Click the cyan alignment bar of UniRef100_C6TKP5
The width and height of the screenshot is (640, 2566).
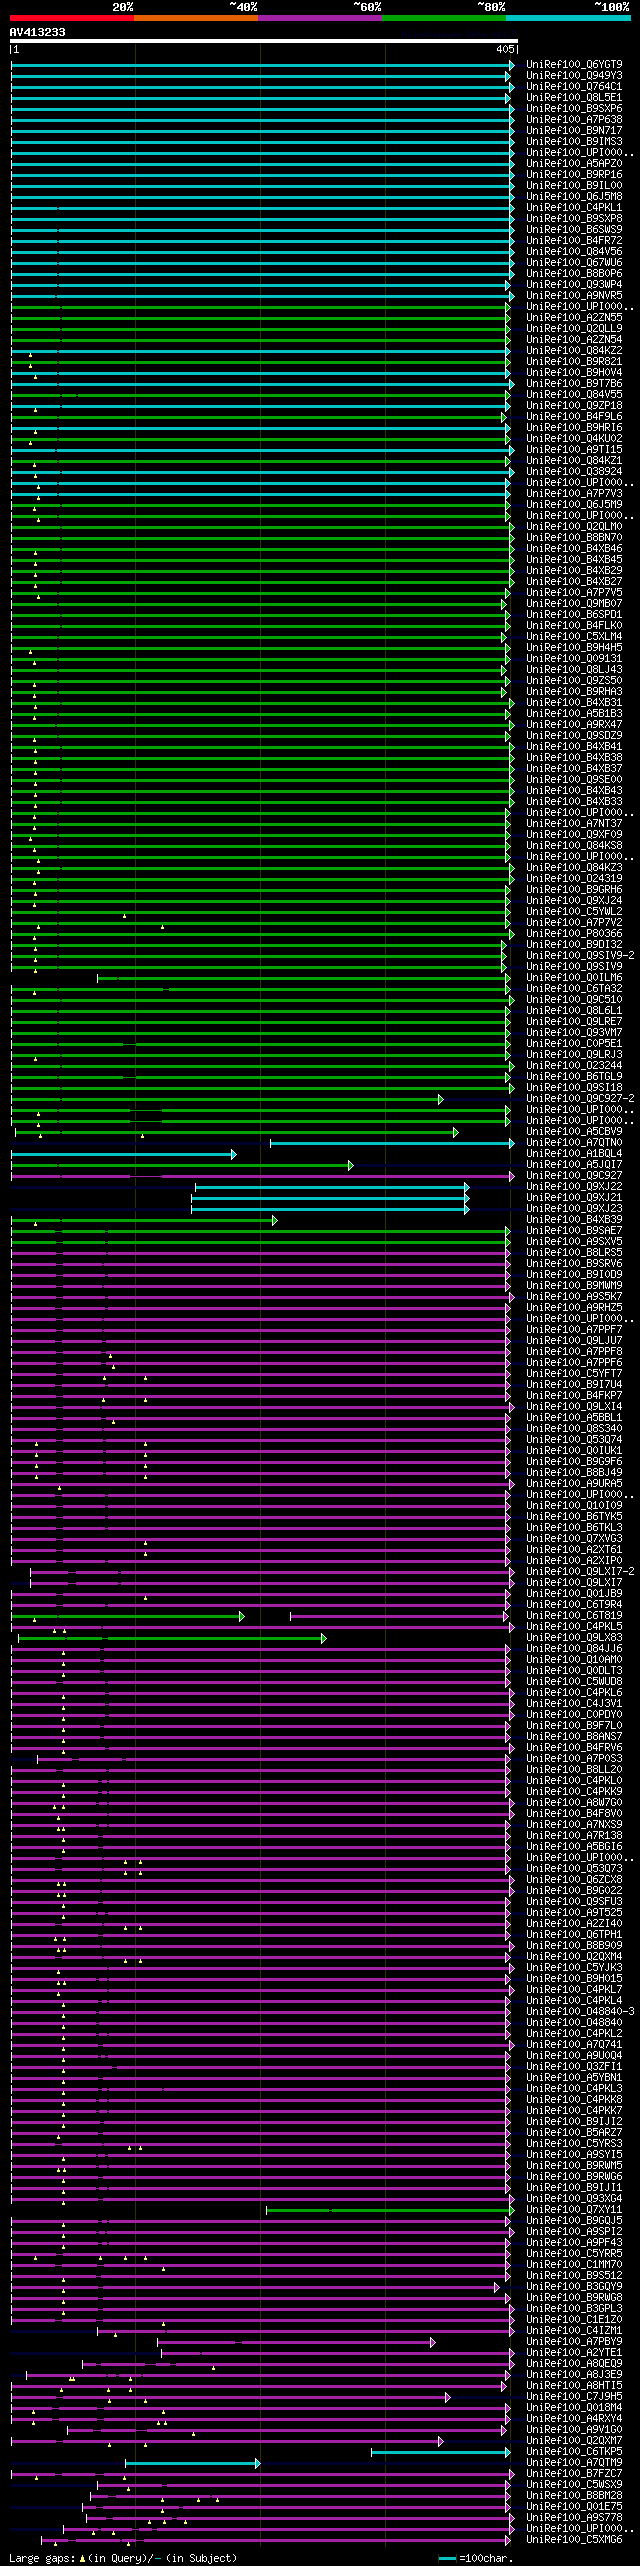tap(440, 2452)
